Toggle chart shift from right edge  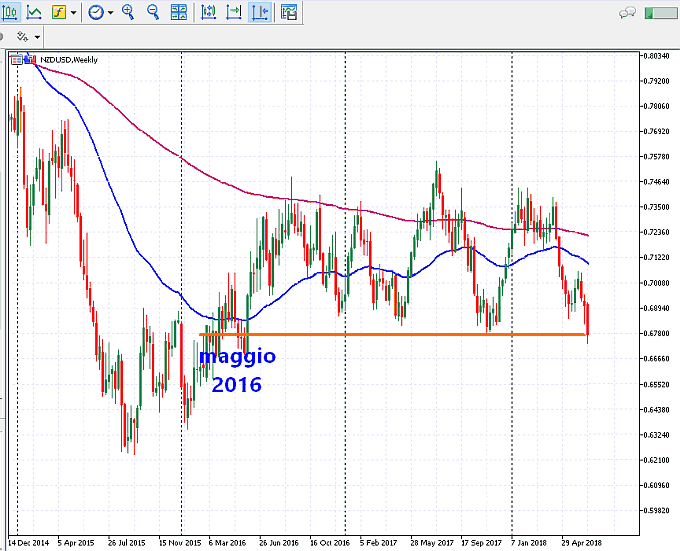pyautogui.click(x=233, y=13)
